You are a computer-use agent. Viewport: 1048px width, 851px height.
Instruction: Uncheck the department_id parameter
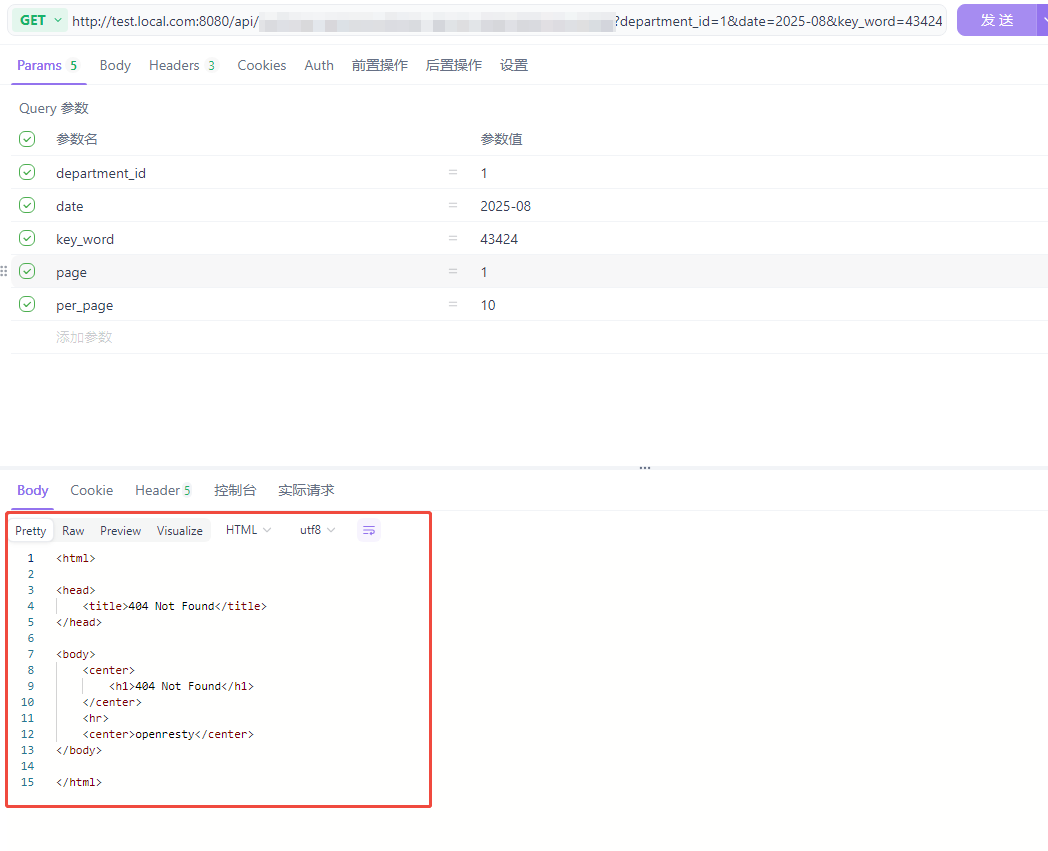27,172
